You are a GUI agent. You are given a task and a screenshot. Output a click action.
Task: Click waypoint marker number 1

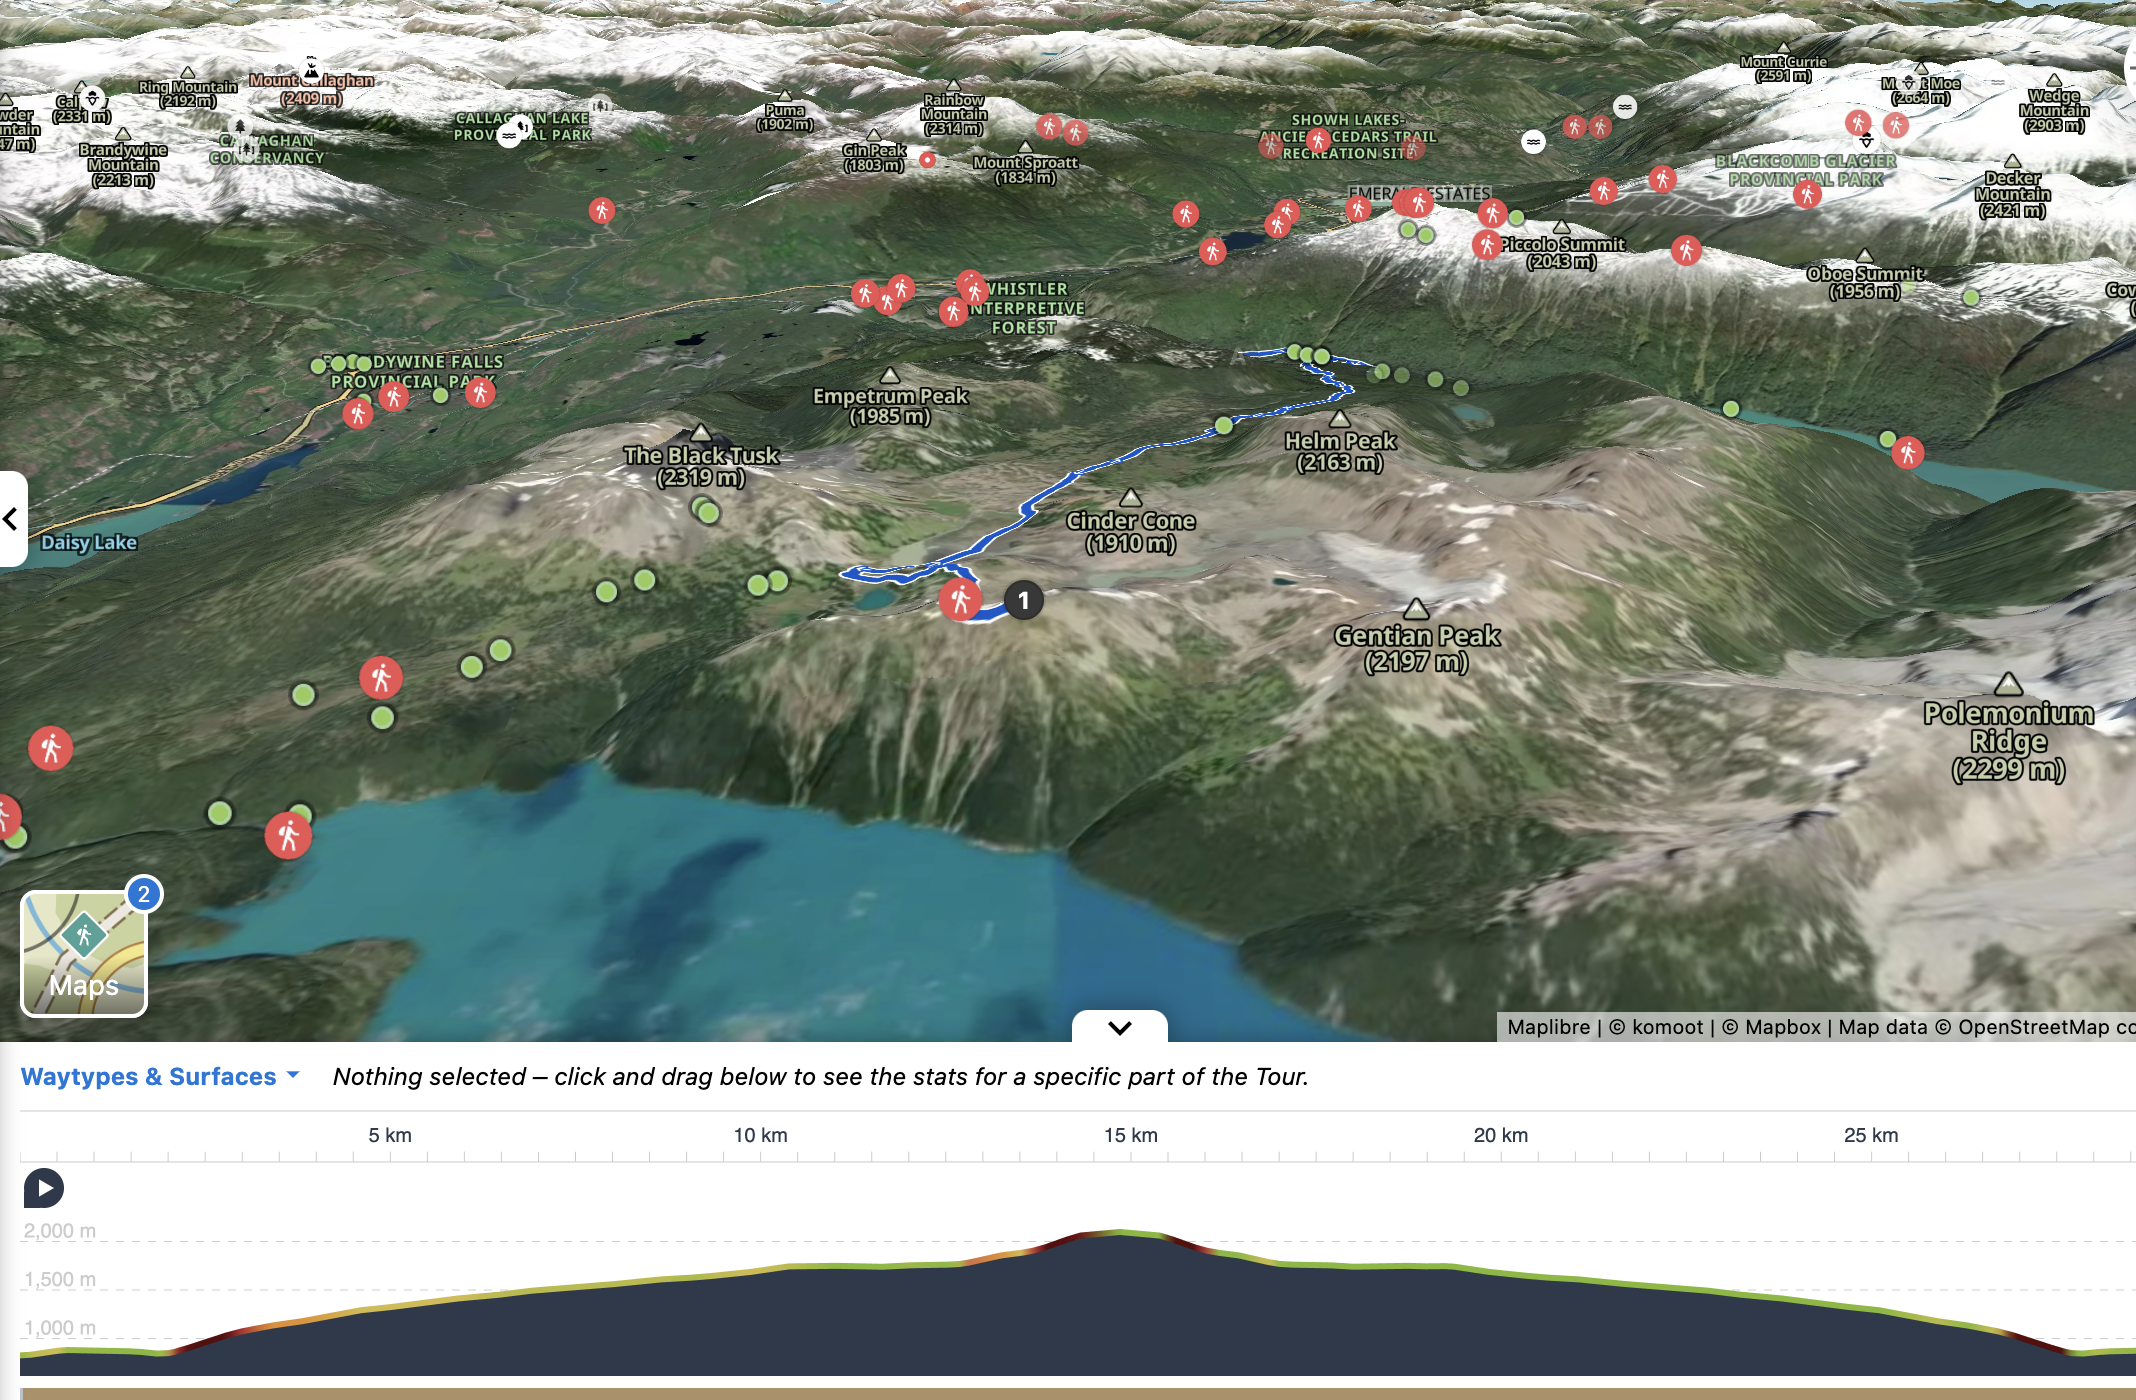1023,601
